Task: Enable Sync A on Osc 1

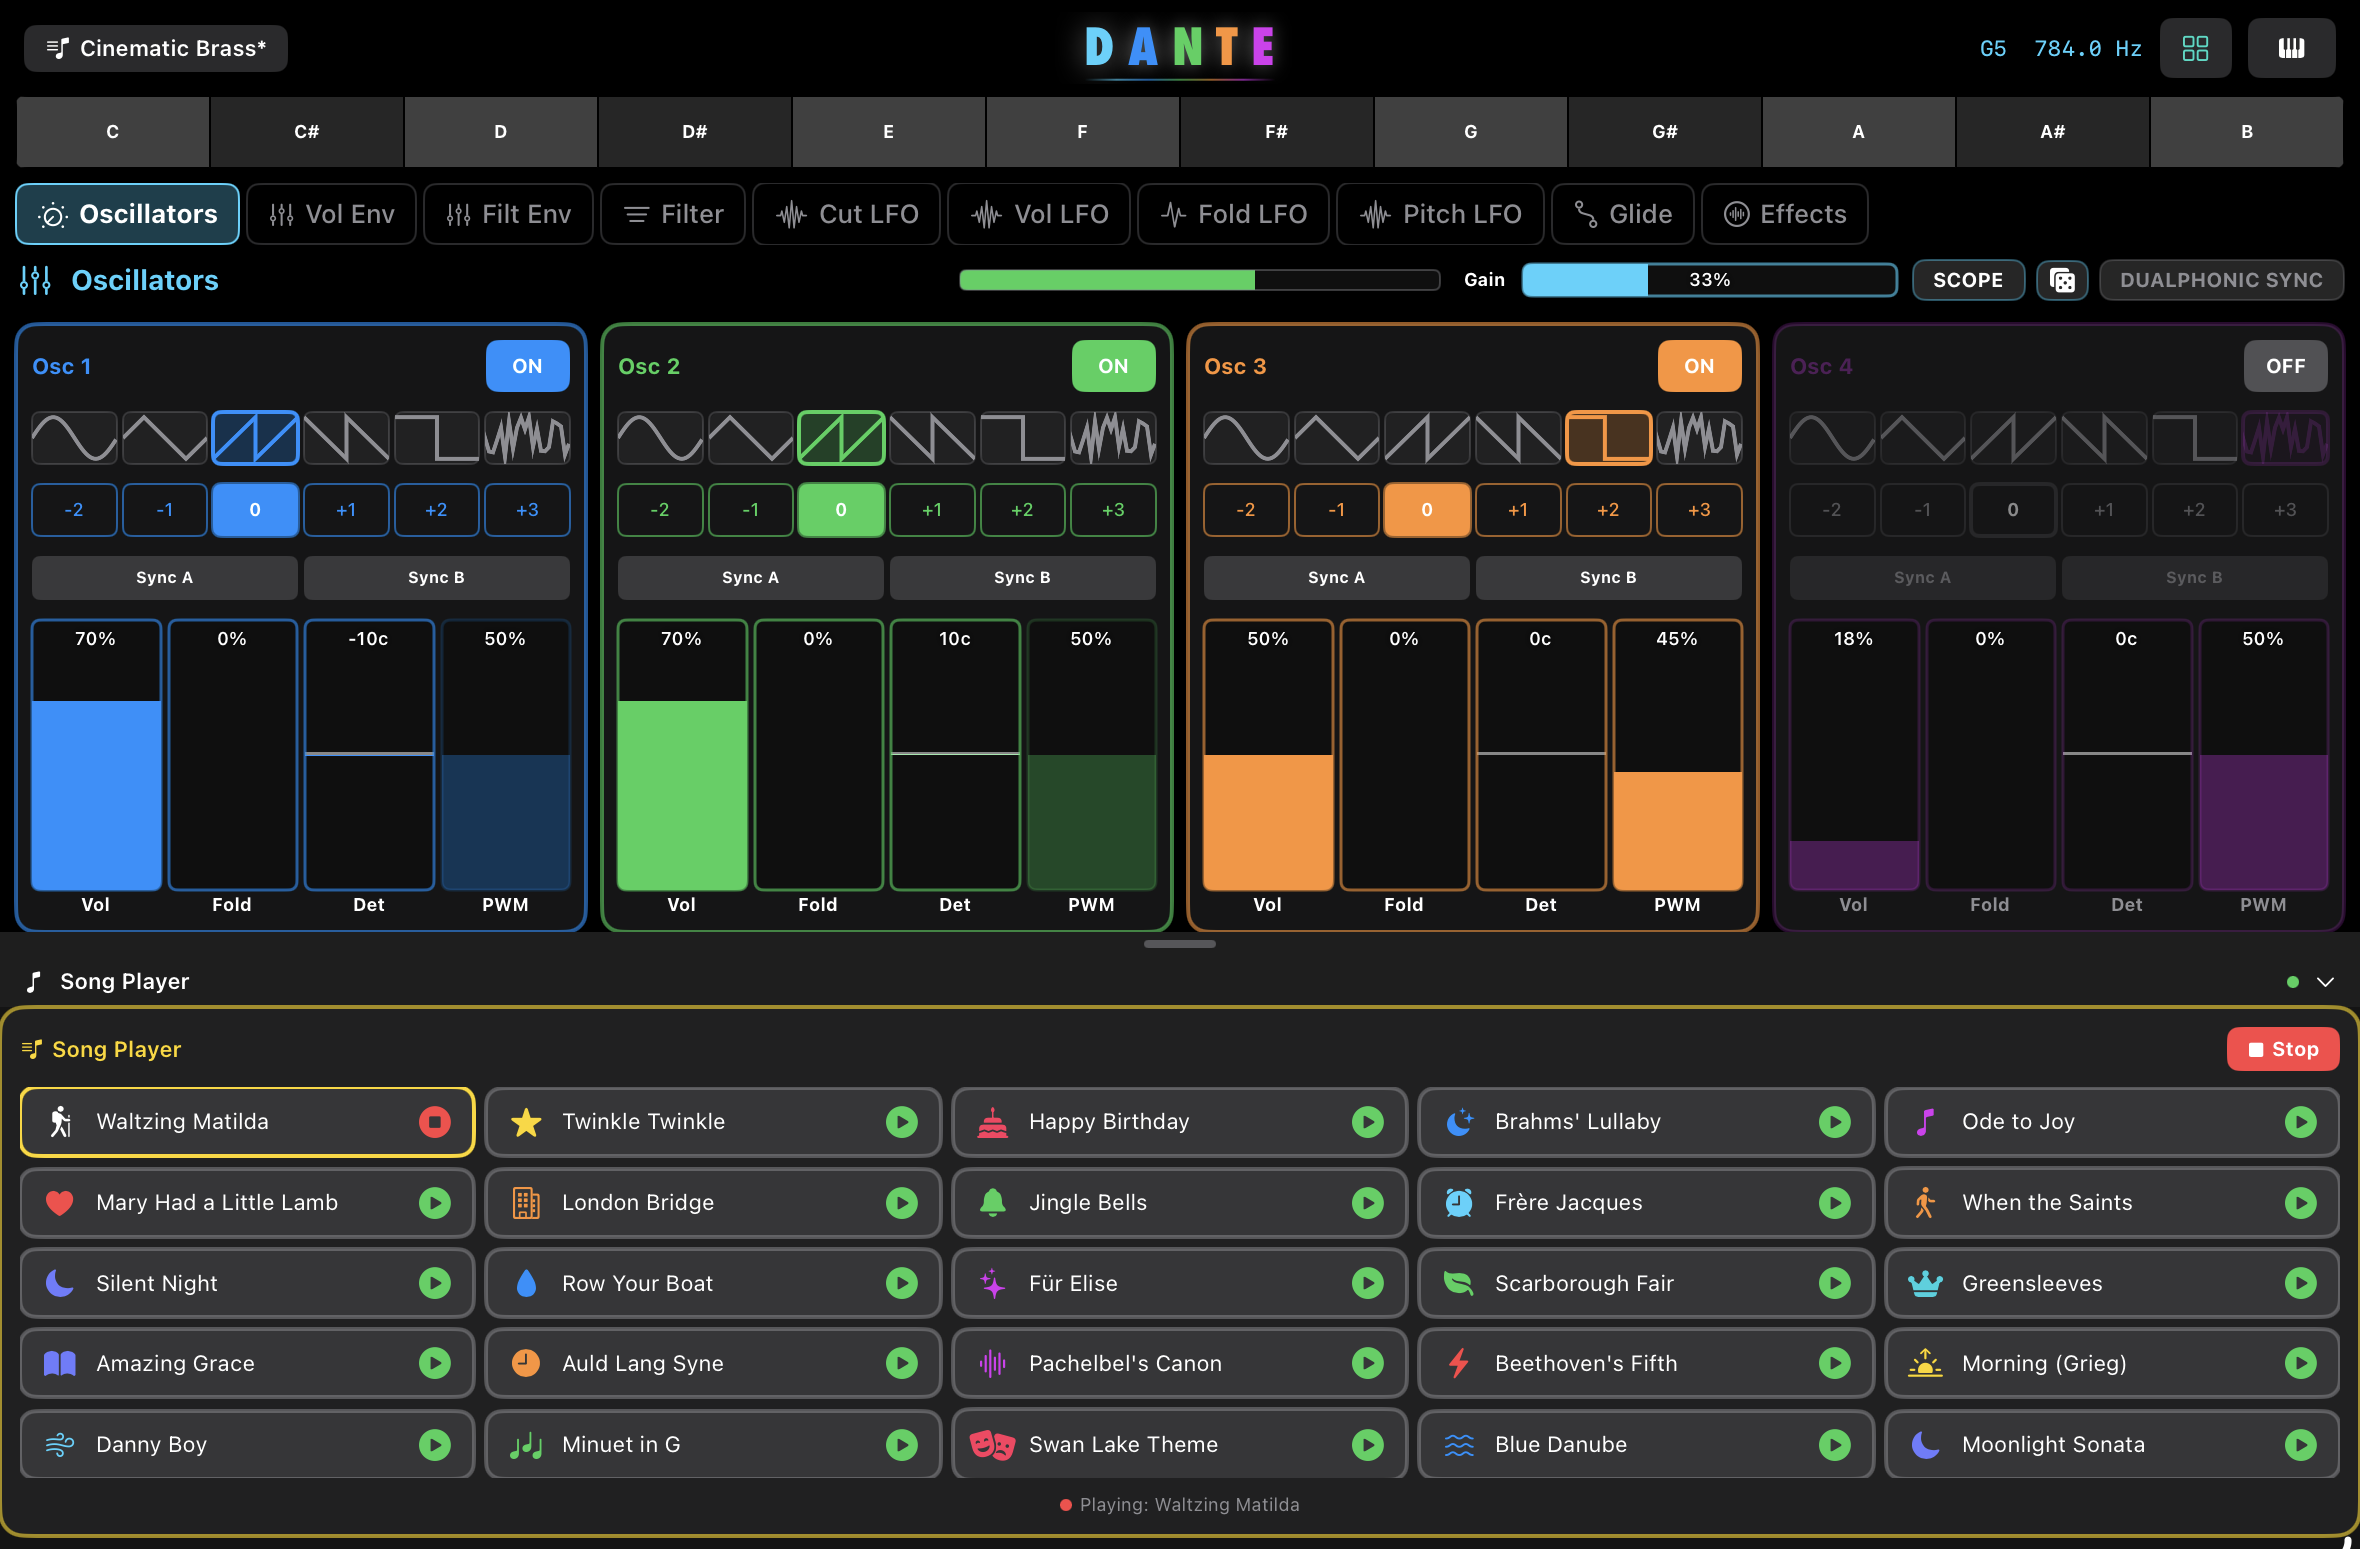Action: pyautogui.click(x=165, y=578)
